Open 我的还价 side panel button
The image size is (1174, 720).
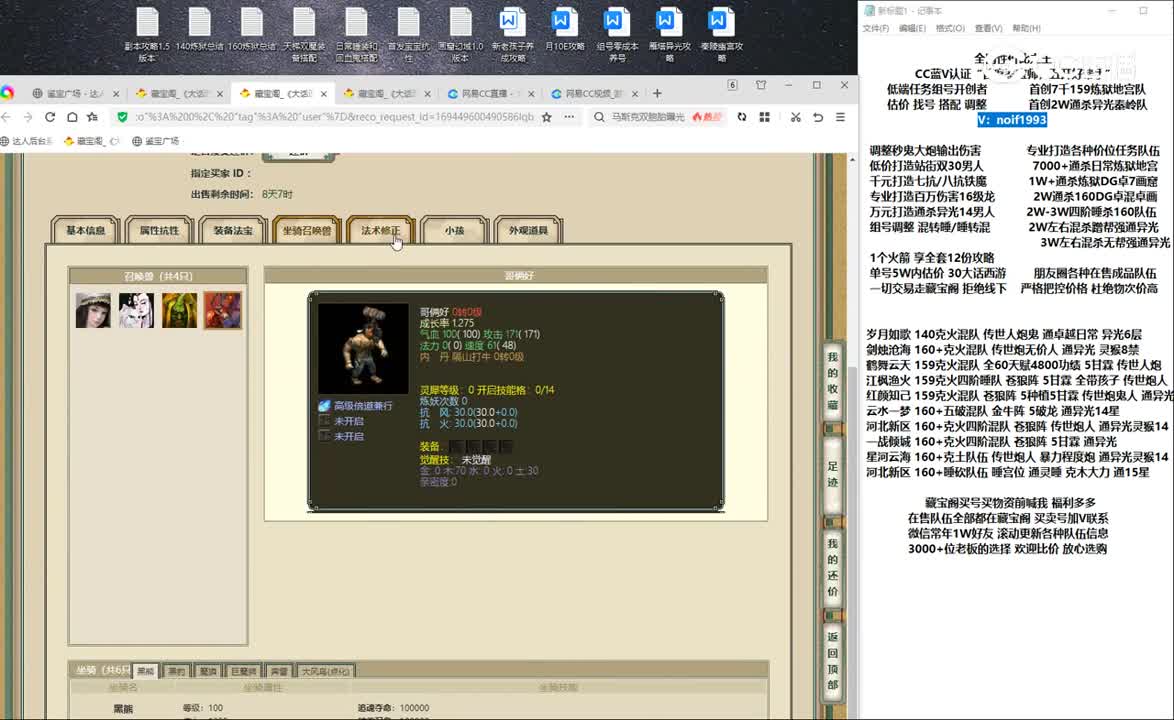[x=832, y=567]
